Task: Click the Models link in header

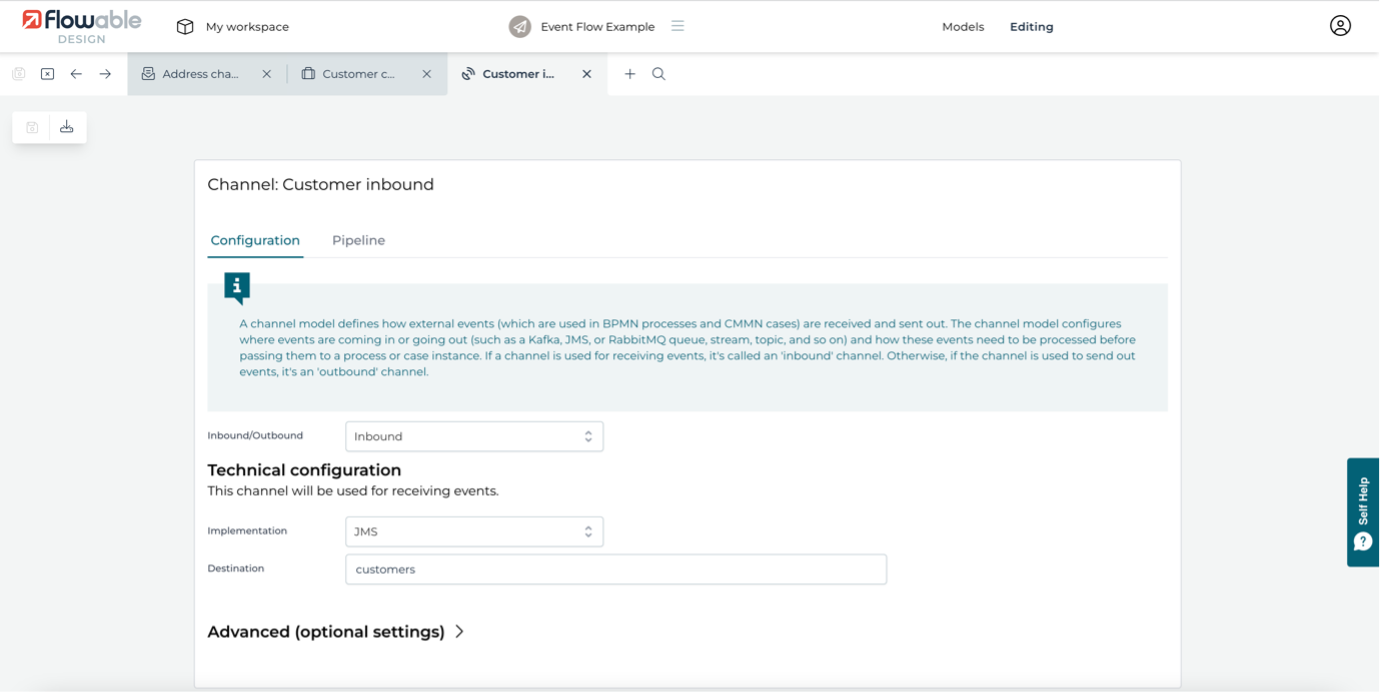Action: pos(963,27)
